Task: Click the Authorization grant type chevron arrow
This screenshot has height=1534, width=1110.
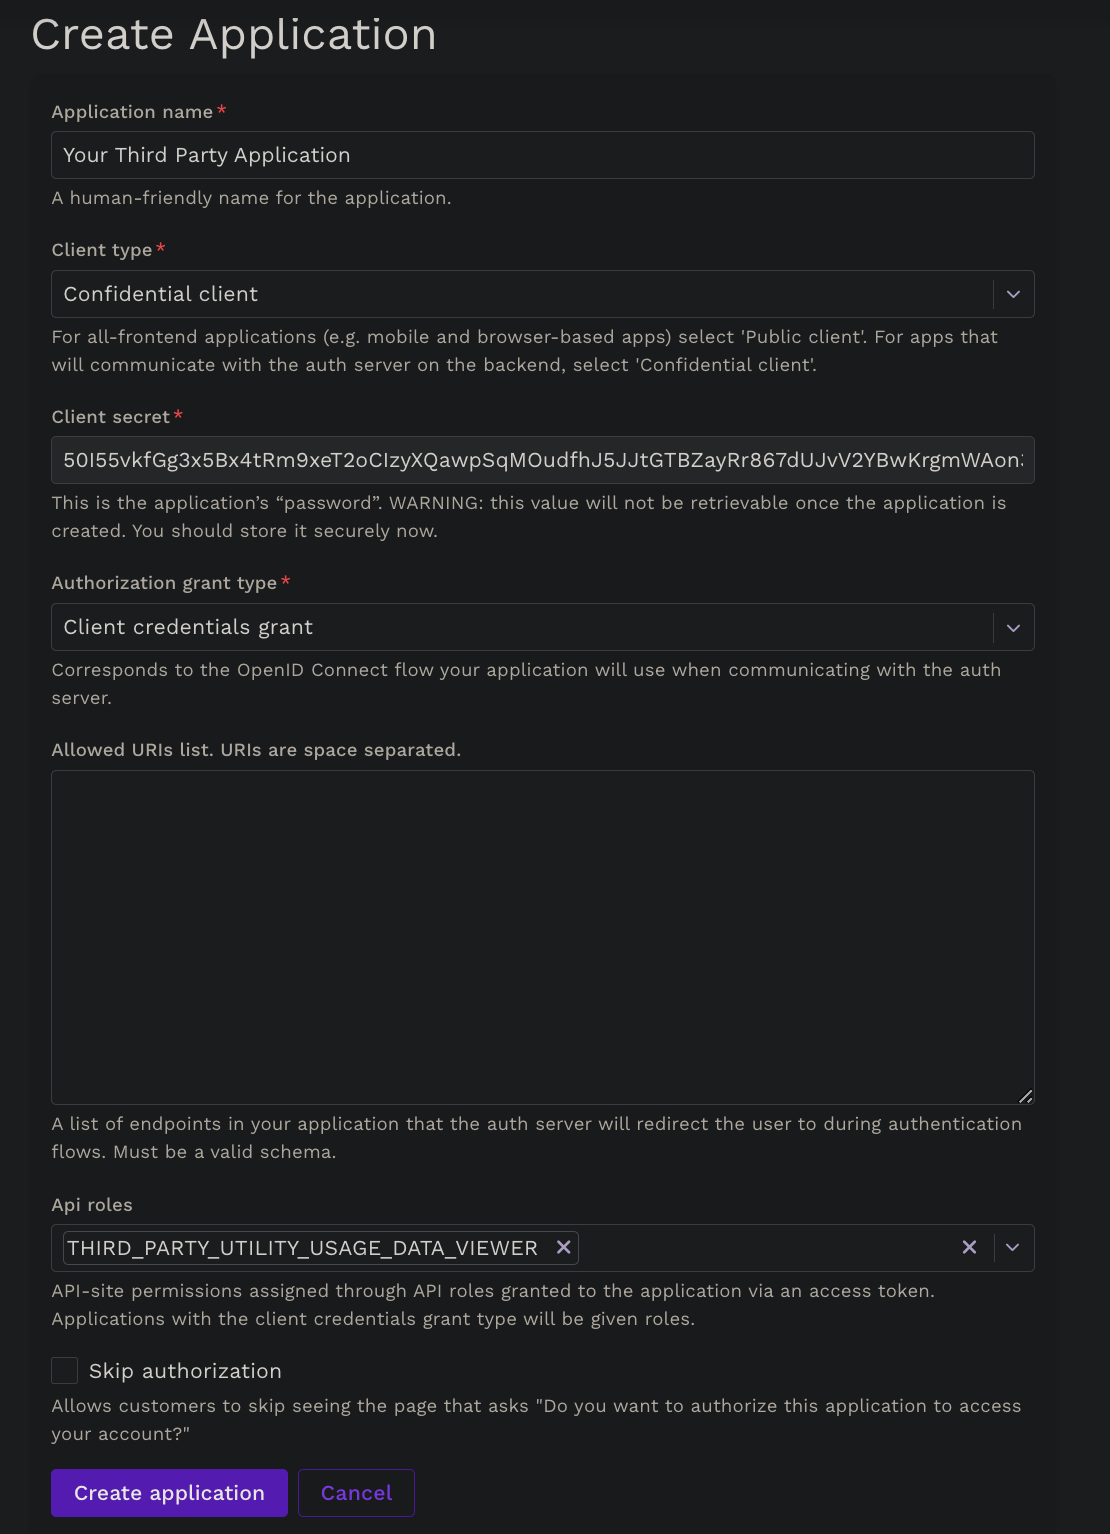Action: click(1013, 628)
